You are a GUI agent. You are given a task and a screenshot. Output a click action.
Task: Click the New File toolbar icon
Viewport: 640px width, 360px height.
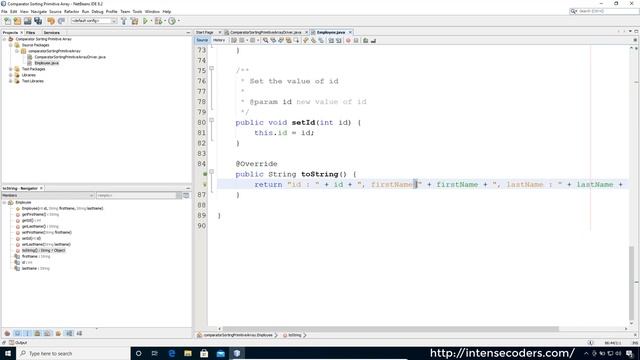7,21
